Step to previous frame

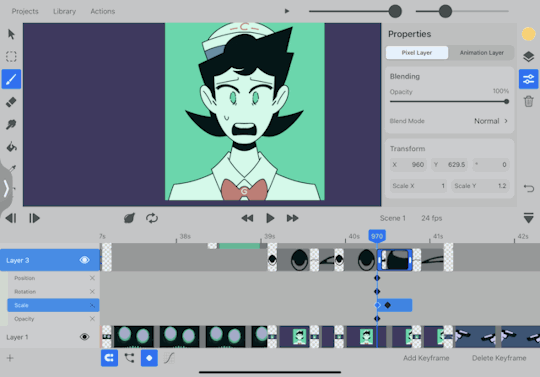coord(11,218)
